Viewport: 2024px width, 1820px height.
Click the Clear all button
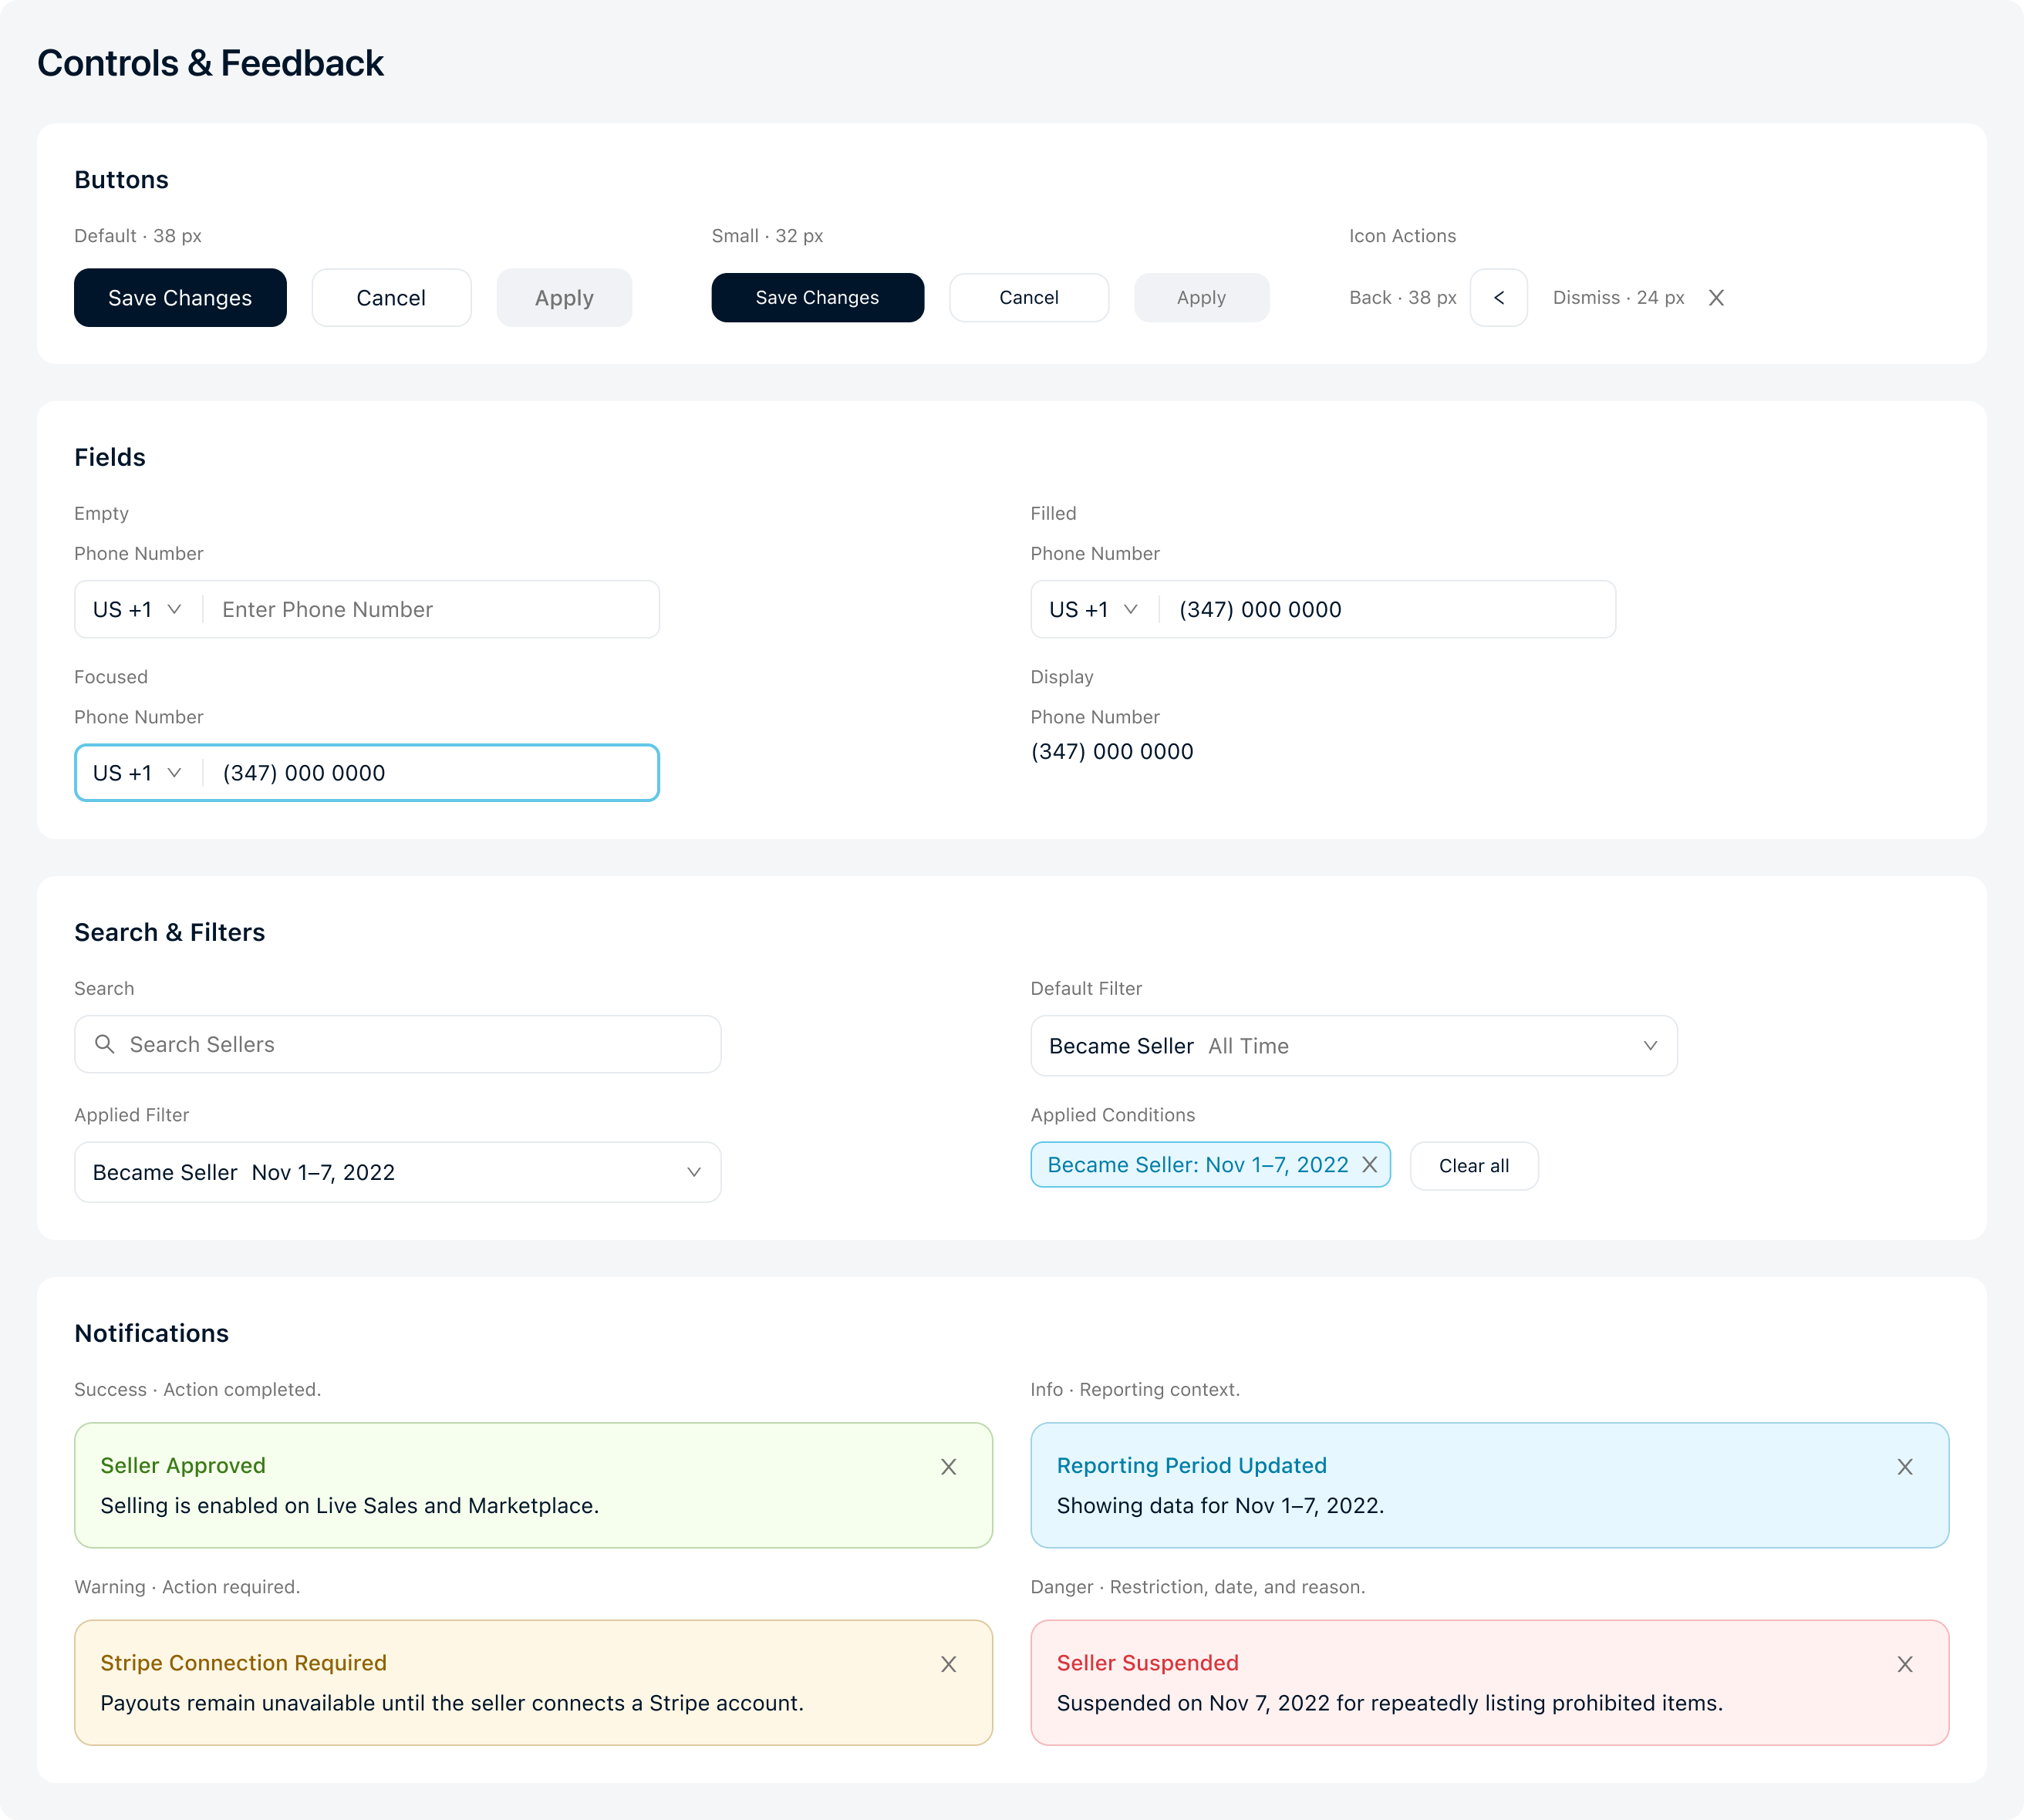coord(1474,1166)
